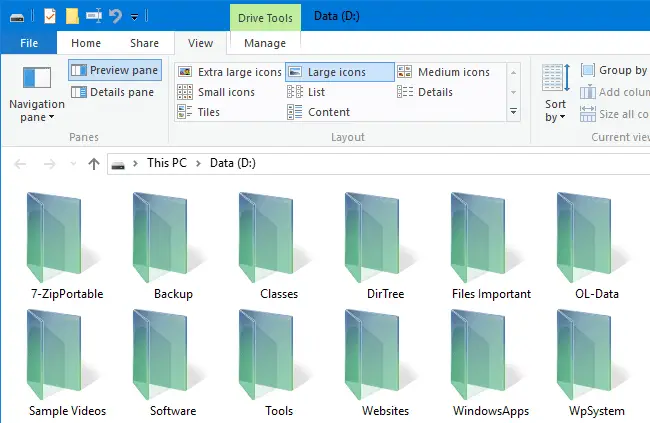Click the Properties checkmark icon in quick access toolbar
The width and height of the screenshot is (650, 423).
50,17
